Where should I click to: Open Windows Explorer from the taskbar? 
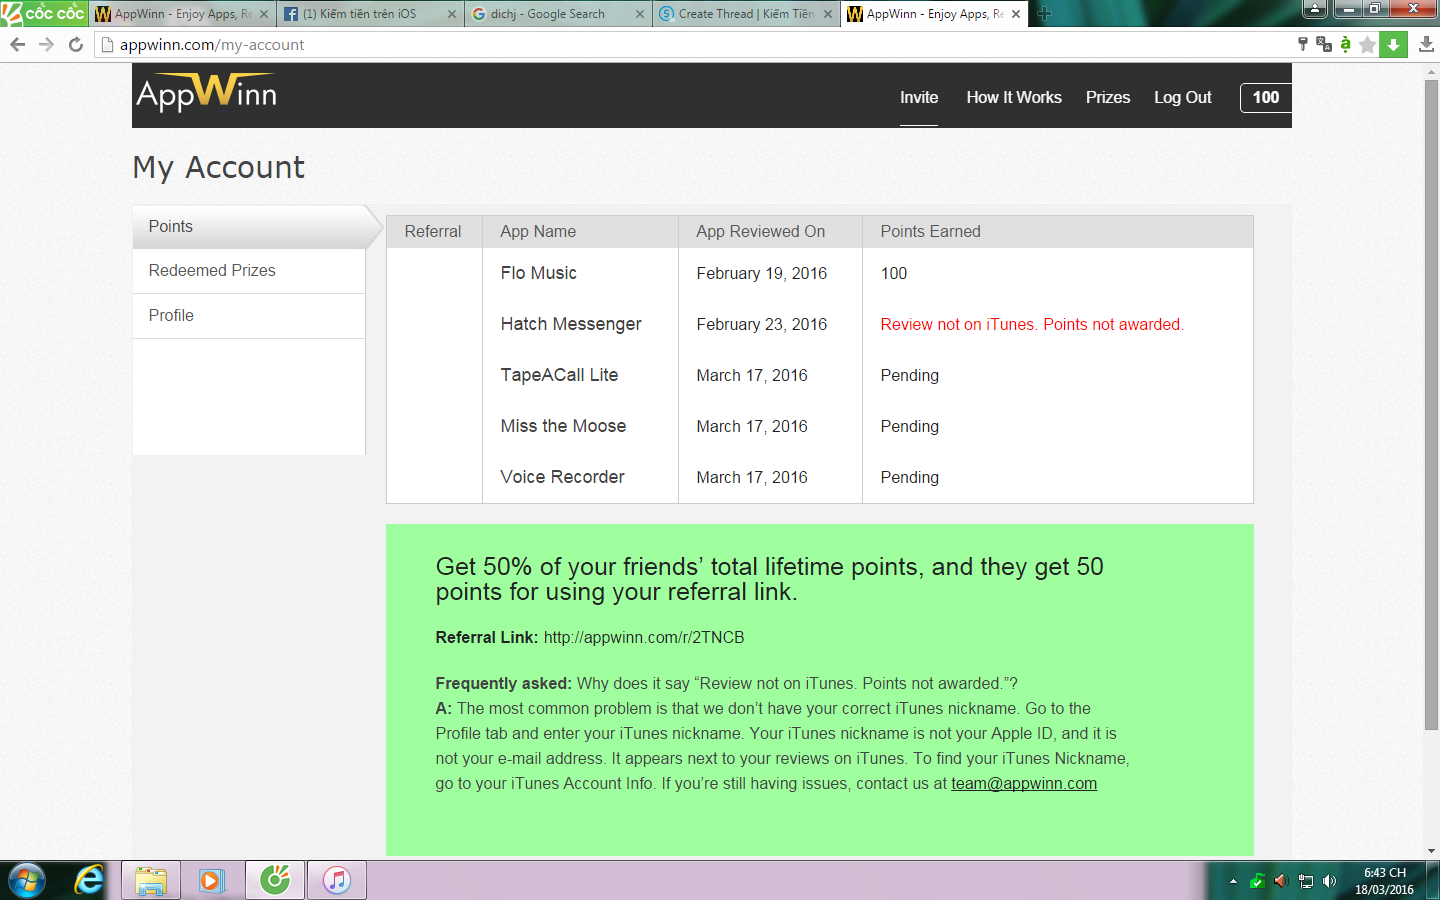pyautogui.click(x=151, y=880)
